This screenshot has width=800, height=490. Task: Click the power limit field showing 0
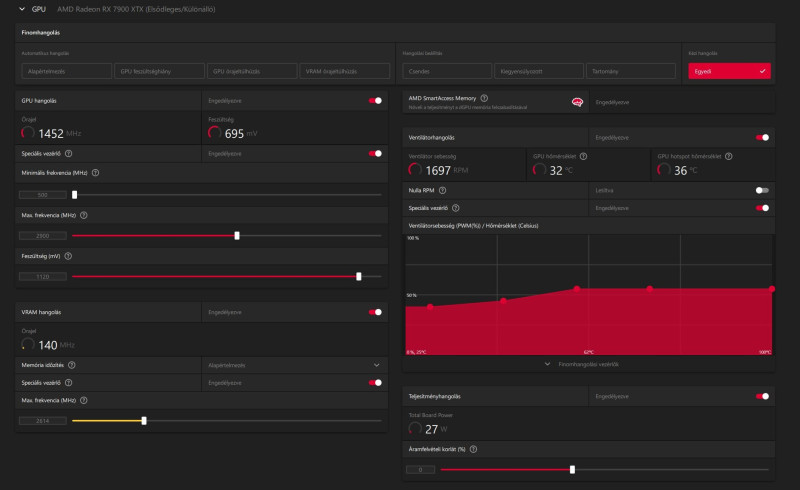(x=420, y=470)
